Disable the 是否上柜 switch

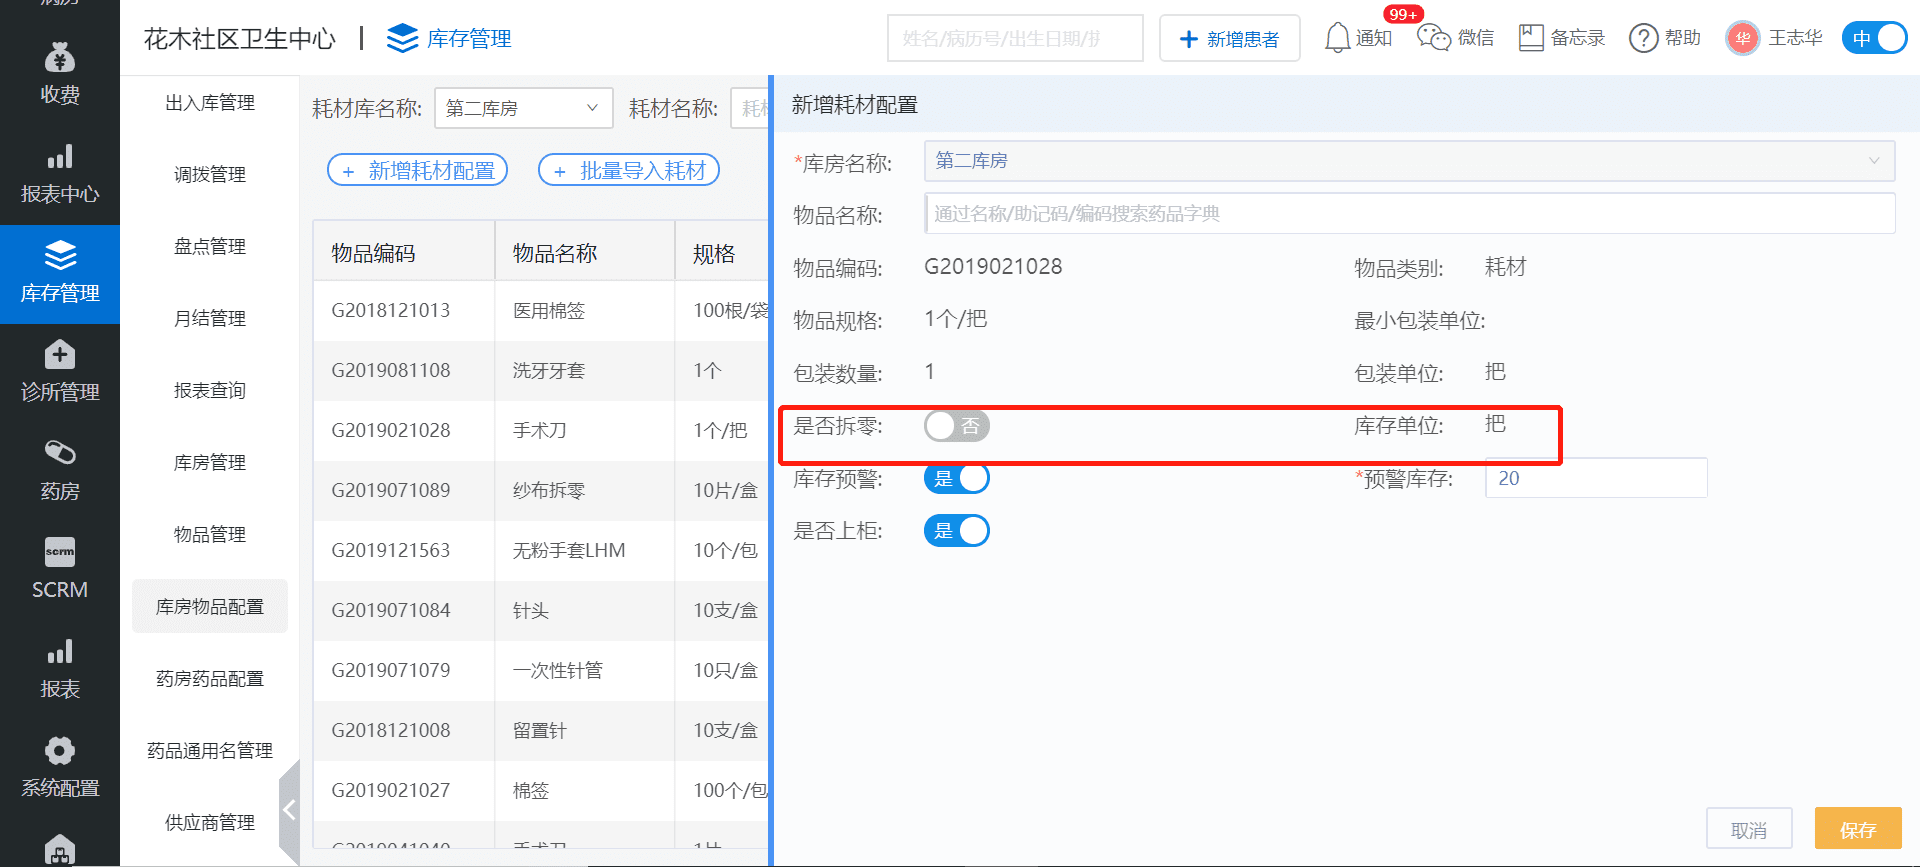pos(956,531)
